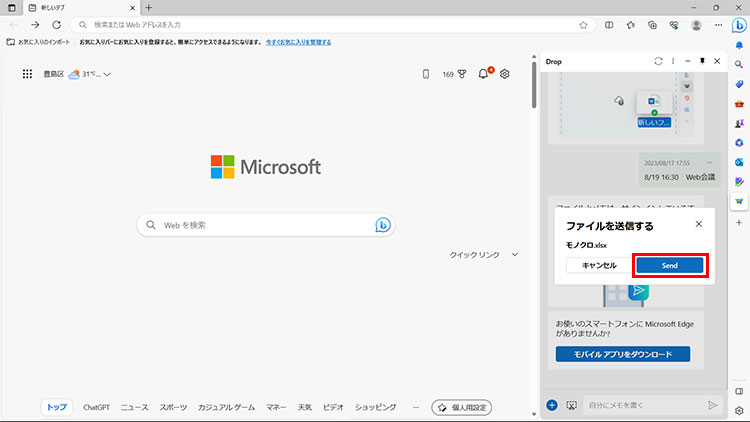Screen dimensions: 750x422
Task: Close the ファイルを送信する dialog with X
Action: coord(698,225)
